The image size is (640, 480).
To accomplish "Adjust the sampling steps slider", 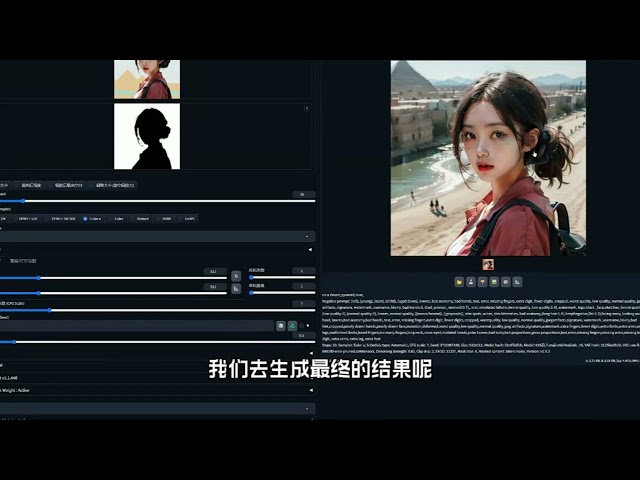I will (158, 201).
